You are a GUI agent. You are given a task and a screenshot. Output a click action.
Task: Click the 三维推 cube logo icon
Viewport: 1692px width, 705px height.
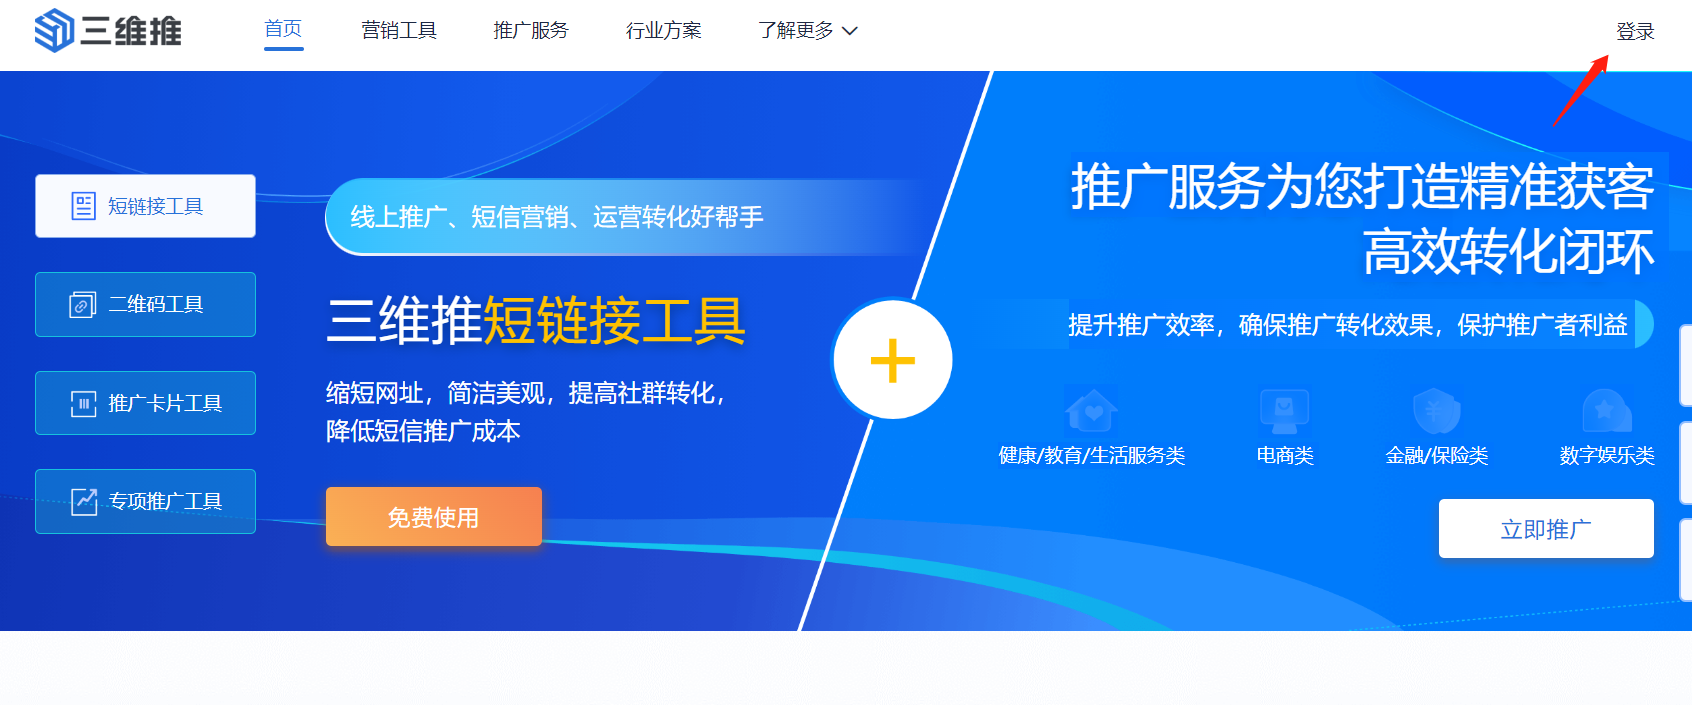pos(54,30)
